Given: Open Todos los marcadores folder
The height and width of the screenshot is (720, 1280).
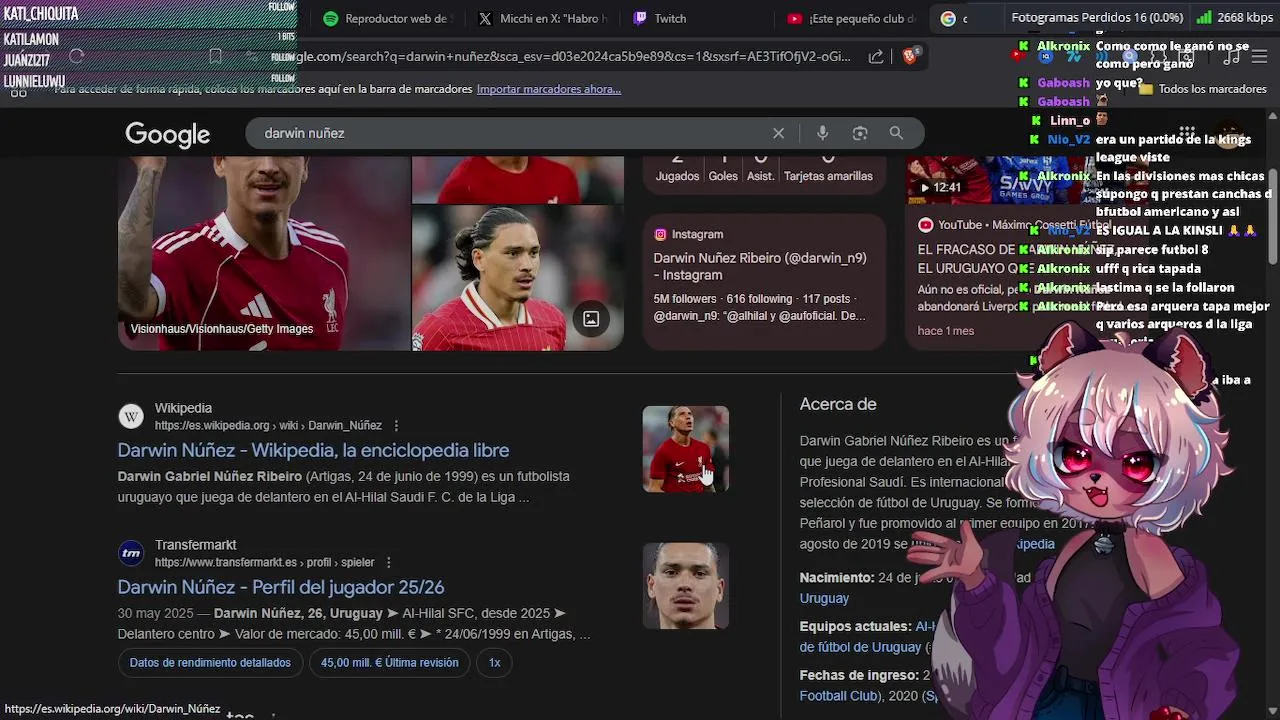Looking at the screenshot, I should (x=1203, y=89).
